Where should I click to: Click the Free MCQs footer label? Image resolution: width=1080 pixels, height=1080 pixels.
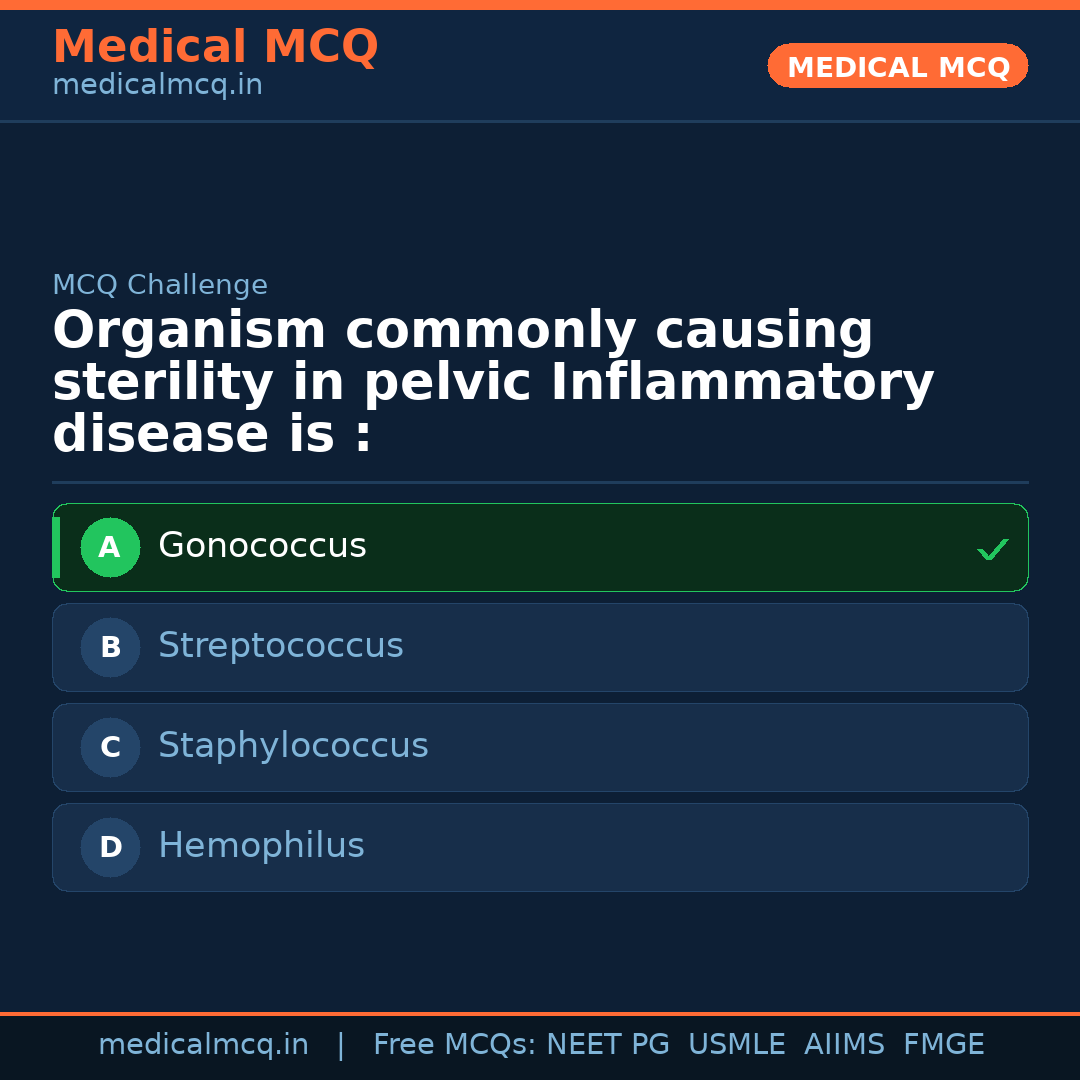(x=454, y=1045)
